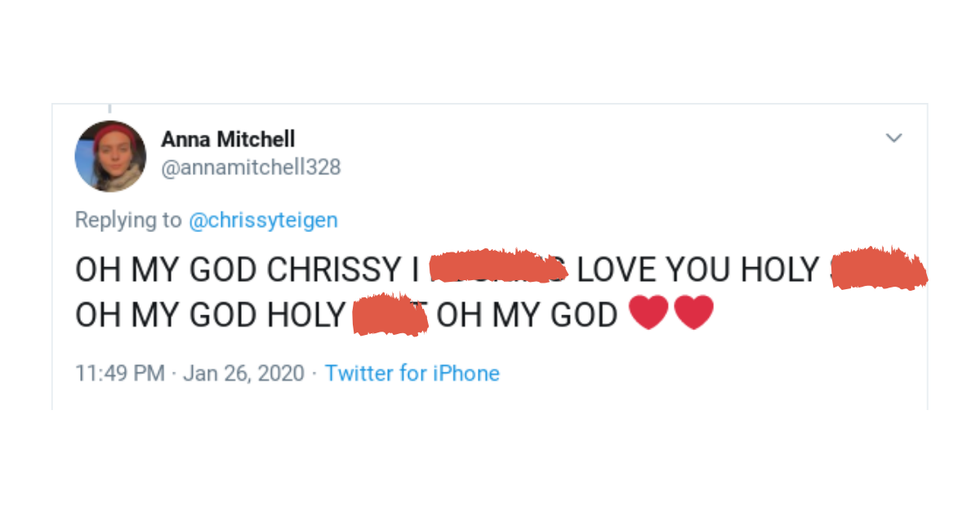Viewport: 980px width, 513px height.
Task: Click the red scribble ending the first line
Action: pos(878,268)
